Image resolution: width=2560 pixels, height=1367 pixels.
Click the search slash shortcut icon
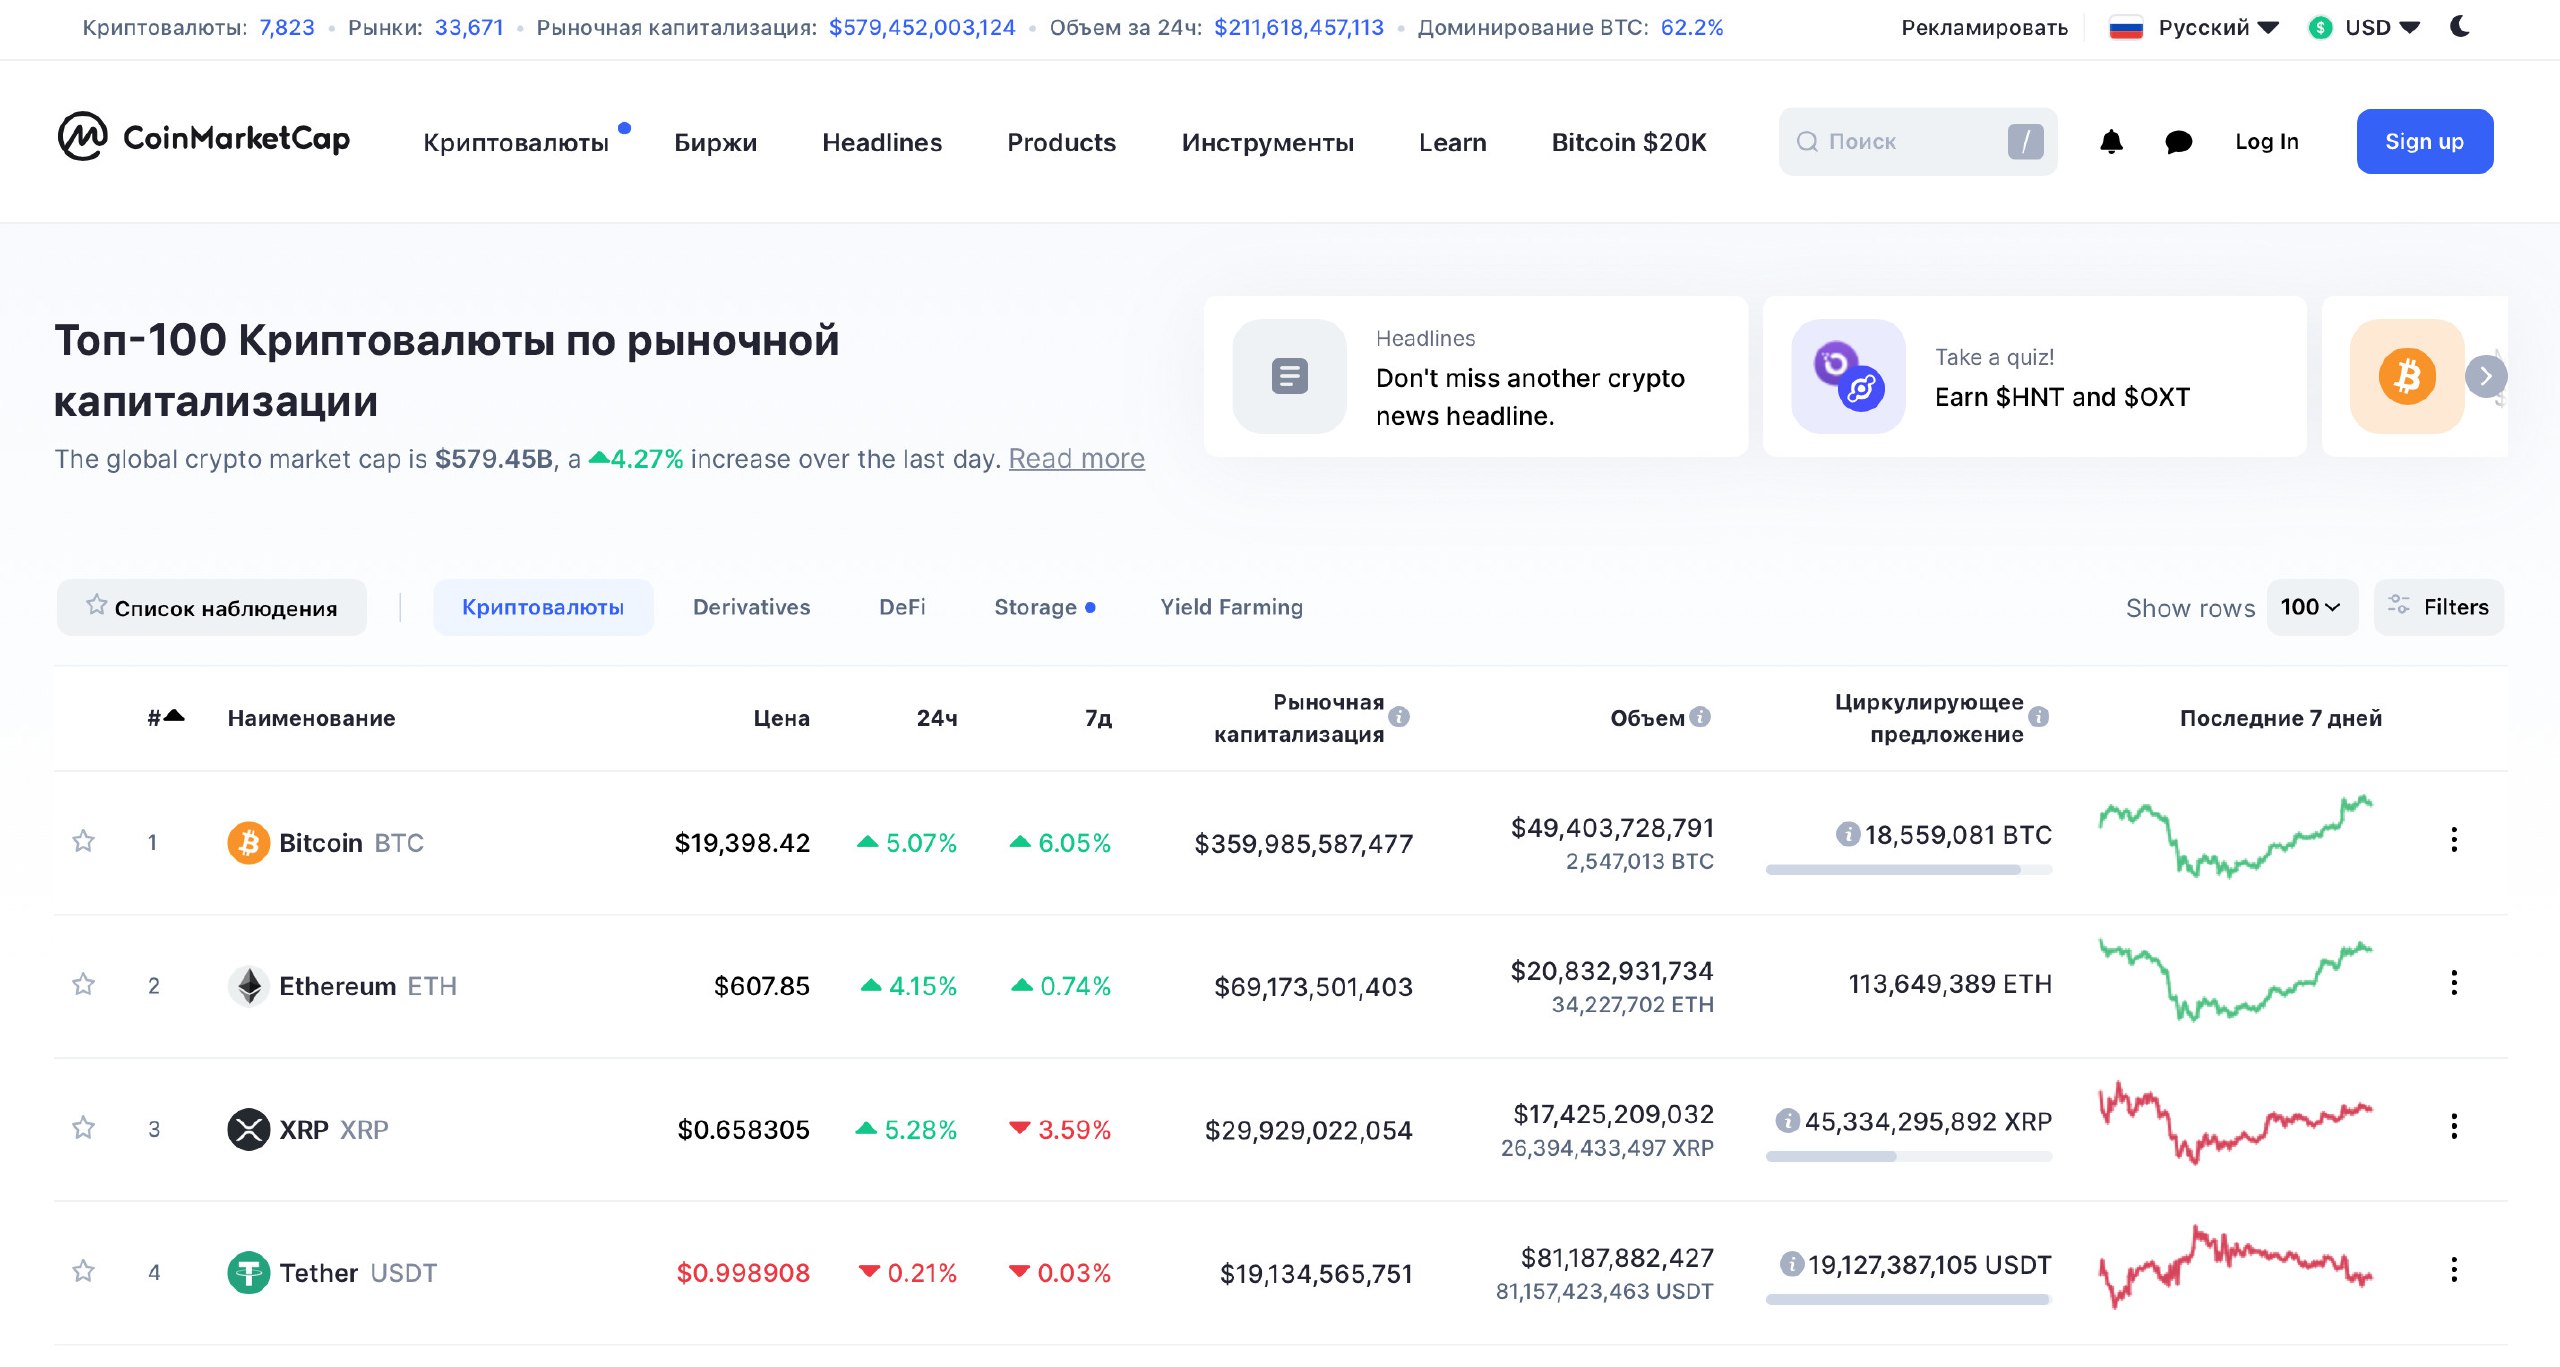click(x=2026, y=142)
